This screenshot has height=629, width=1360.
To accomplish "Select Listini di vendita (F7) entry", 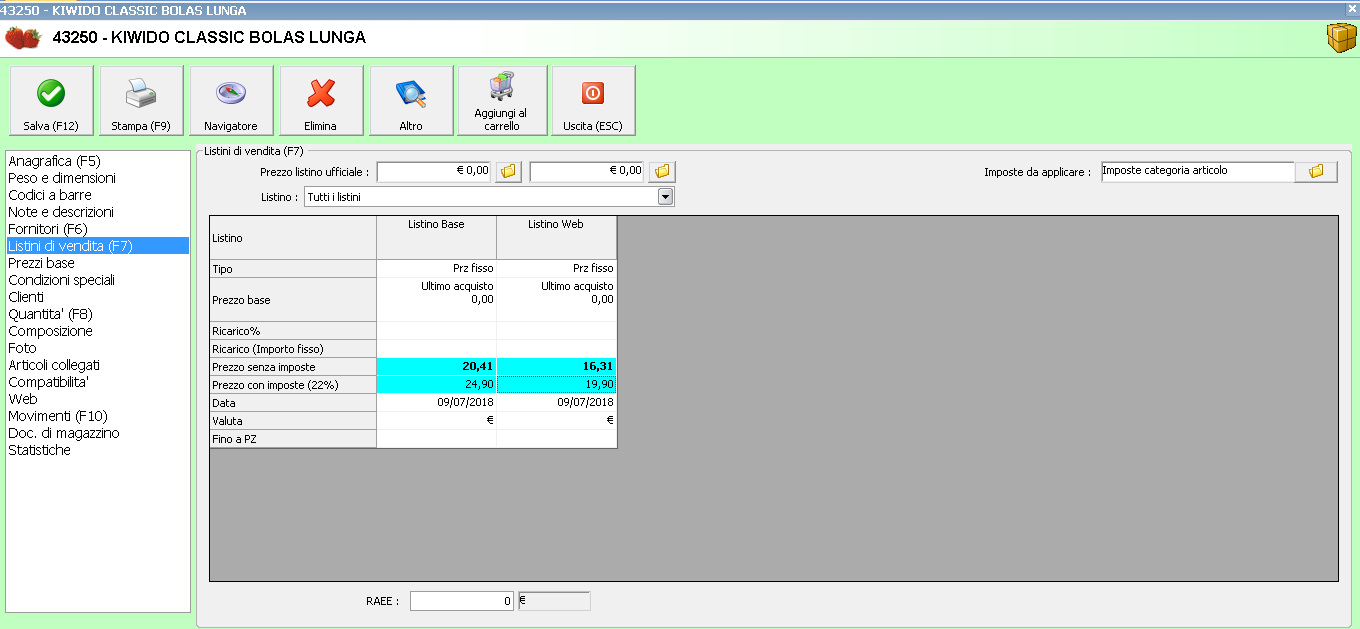I will coord(98,245).
